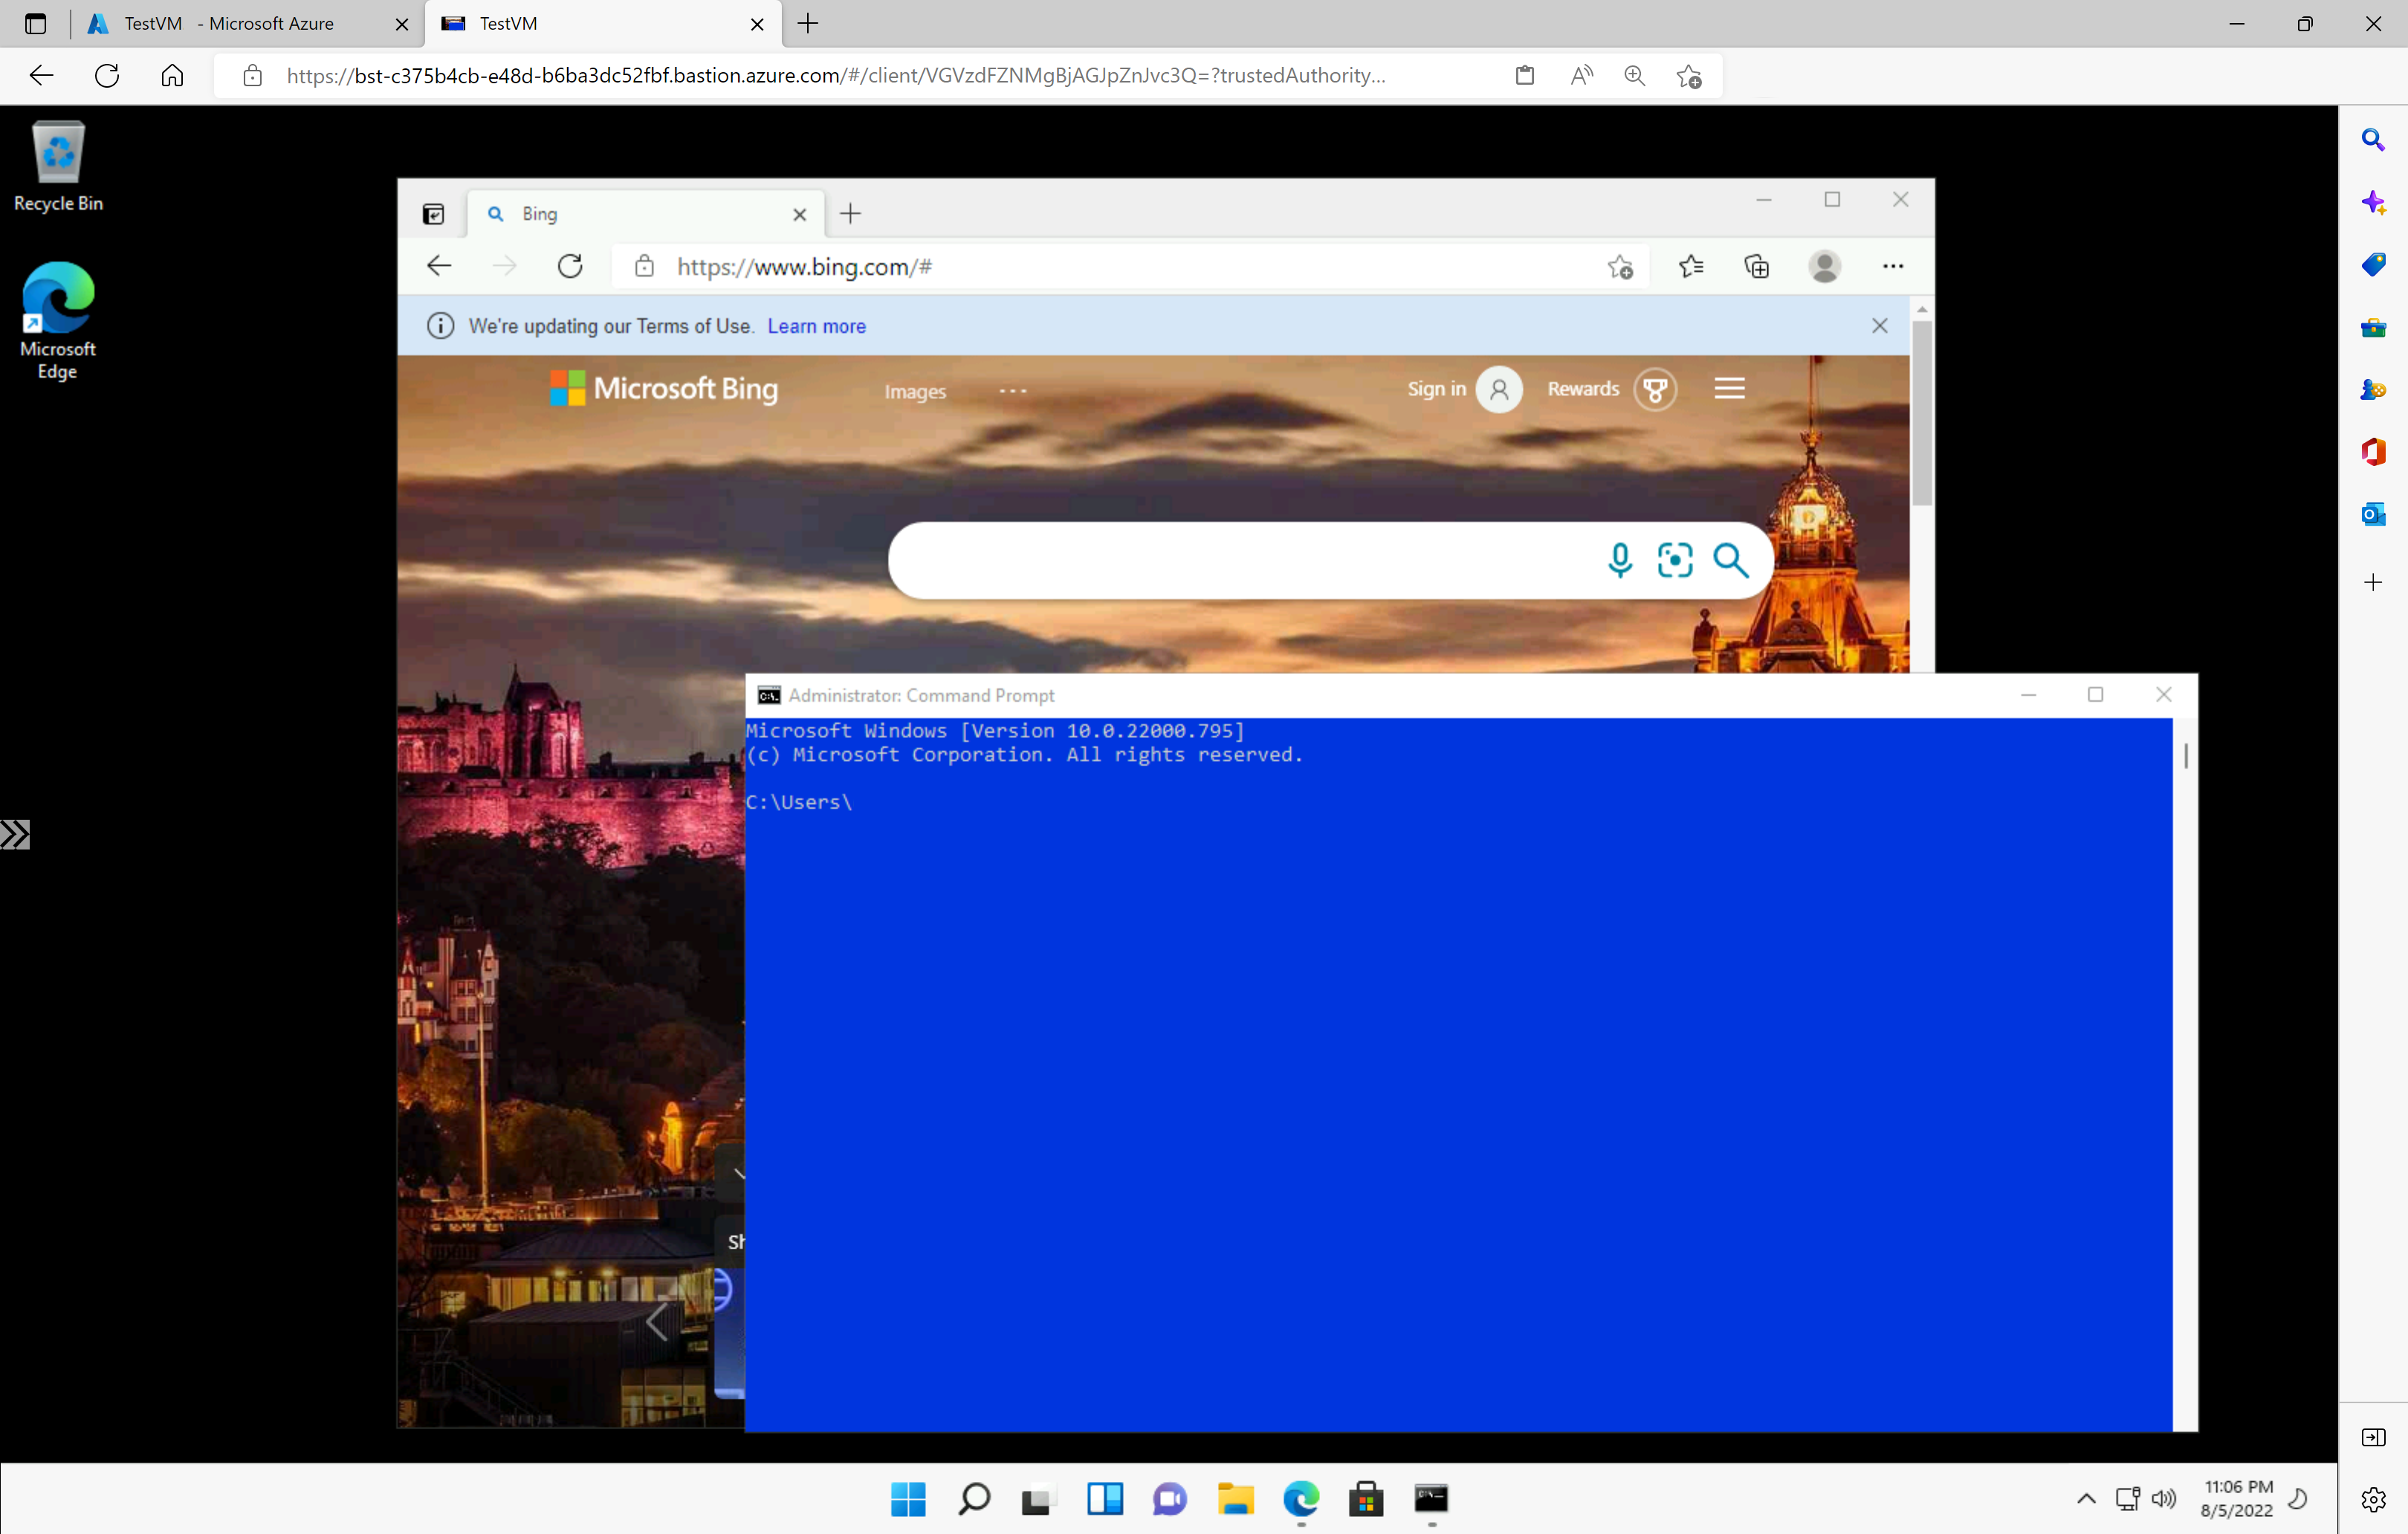2408x1534 pixels.
Task: Expand the Bing hamburger menu
Action: pos(1729,388)
